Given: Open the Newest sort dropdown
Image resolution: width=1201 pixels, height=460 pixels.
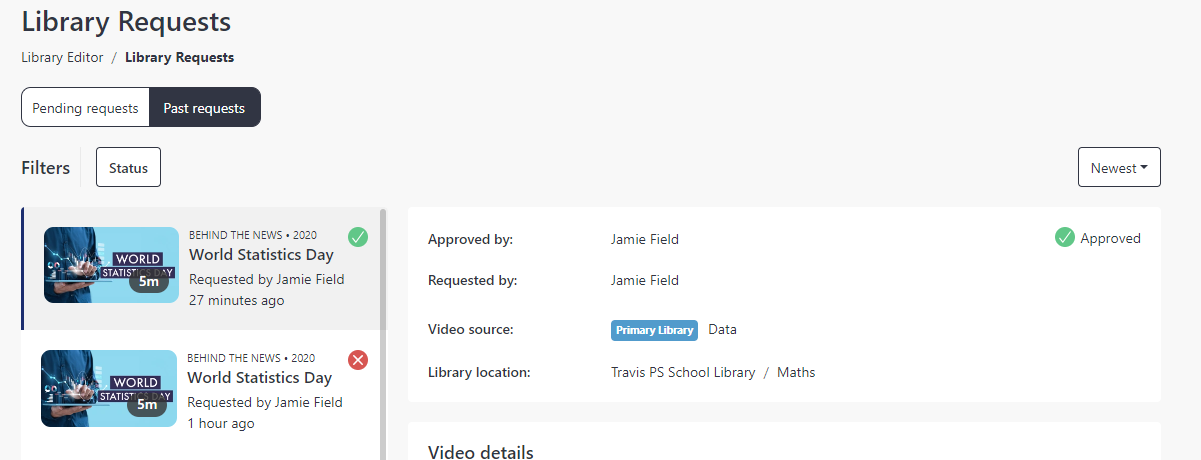Looking at the screenshot, I should click(1119, 168).
